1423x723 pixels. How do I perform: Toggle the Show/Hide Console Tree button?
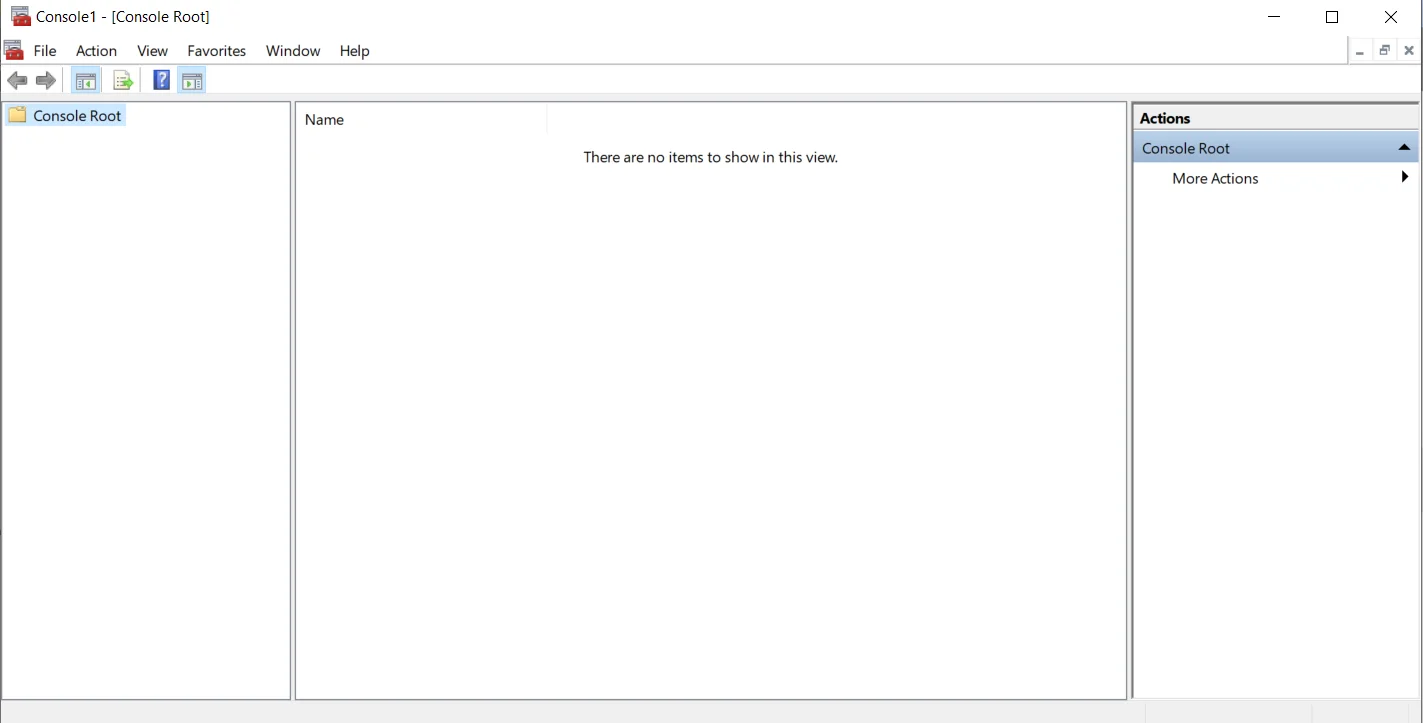pyautogui.click(x=86, y=81)
